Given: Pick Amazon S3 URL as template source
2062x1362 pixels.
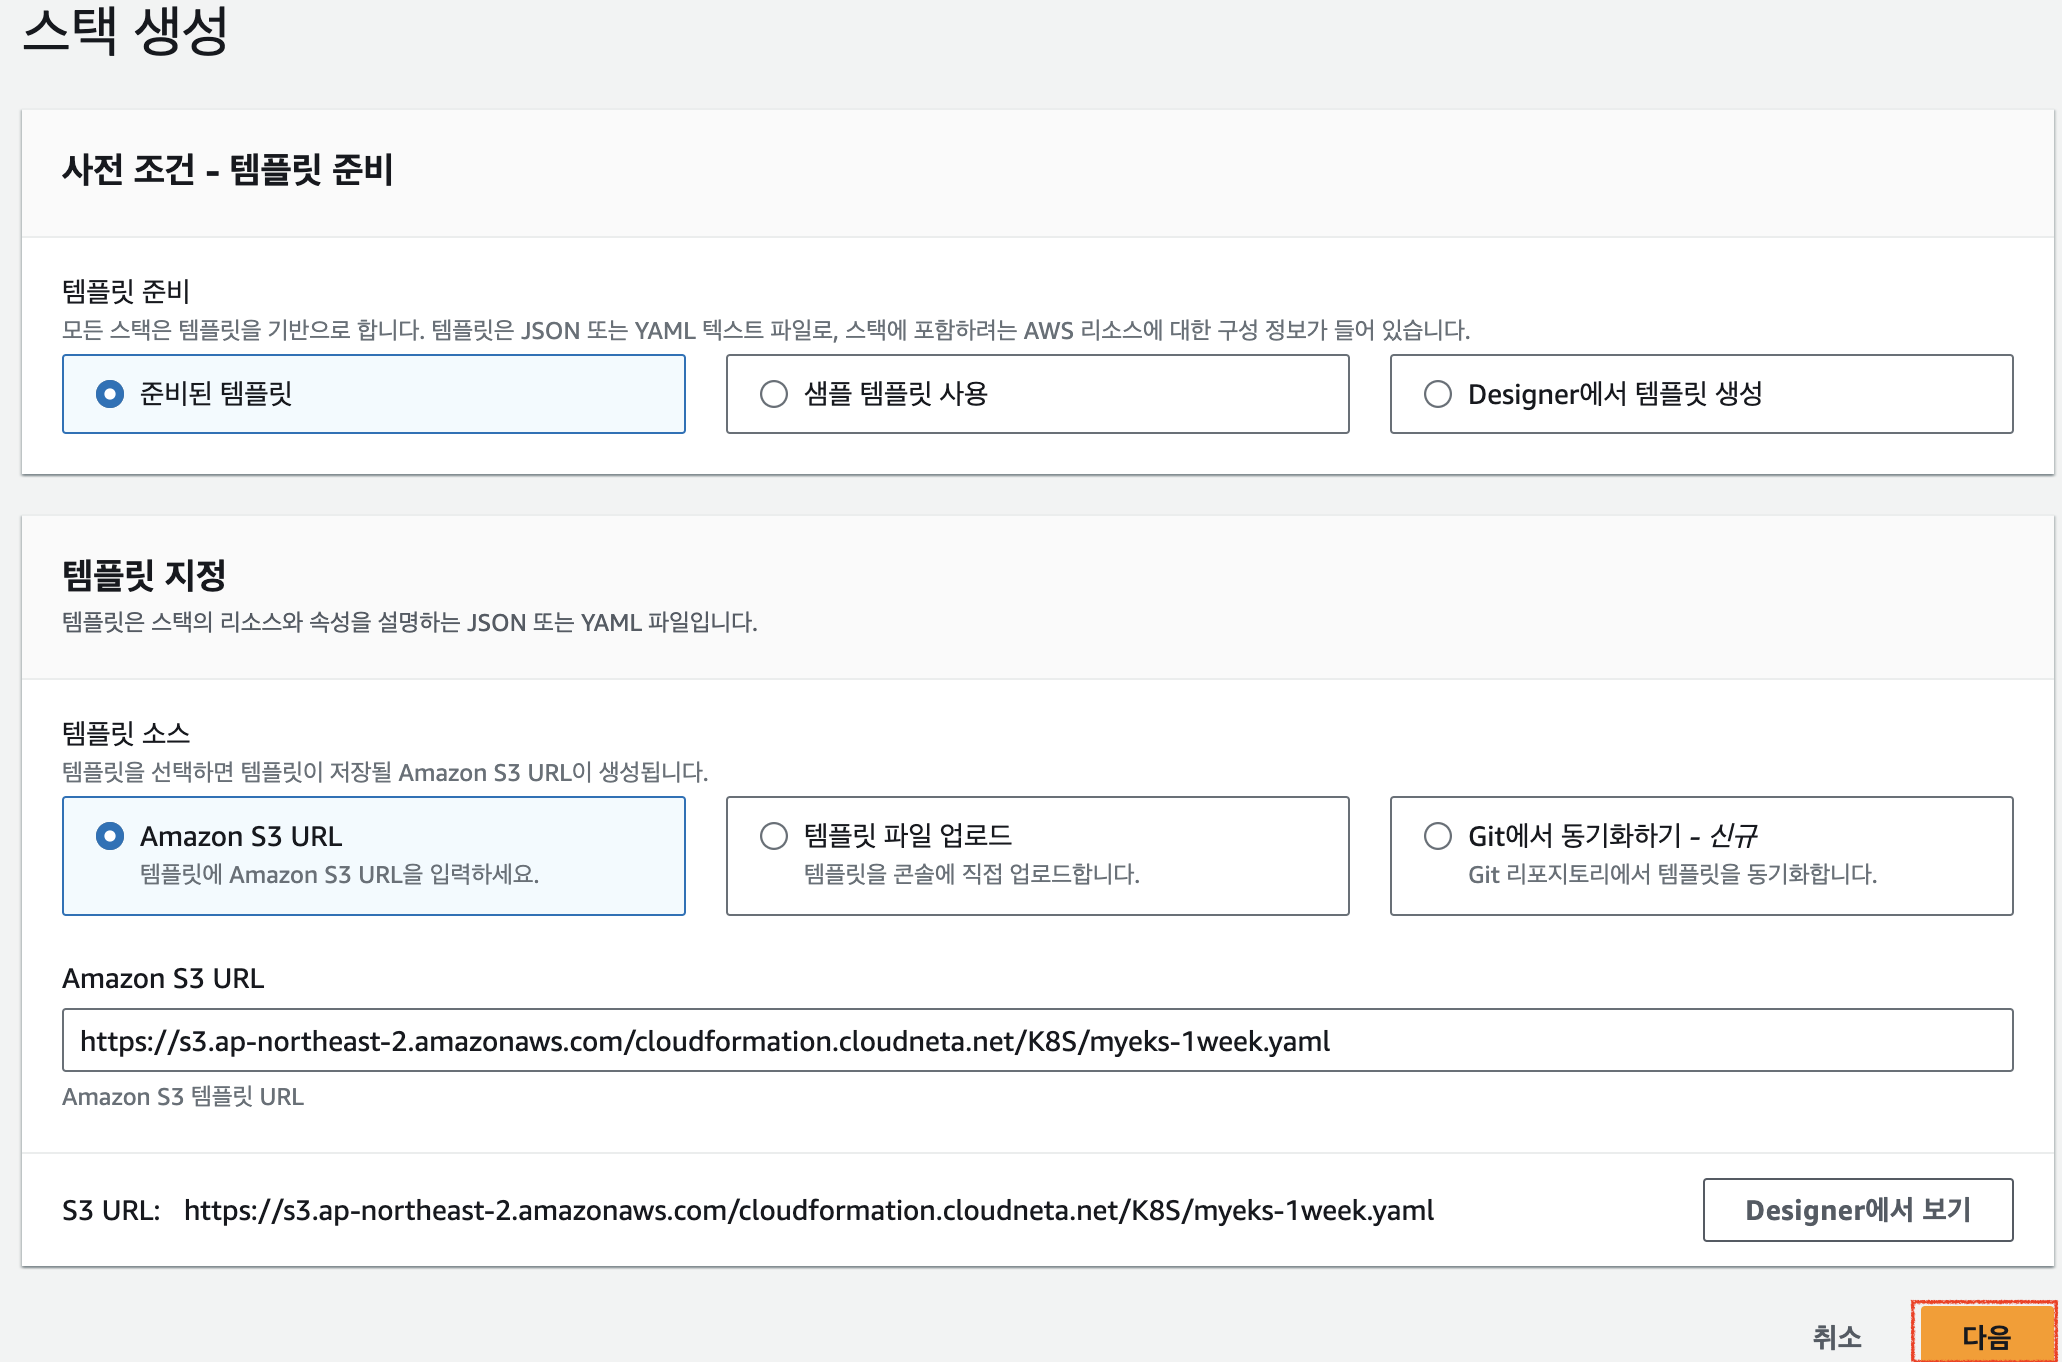Looking at the screenshot, I should click(x=110, y=836).
